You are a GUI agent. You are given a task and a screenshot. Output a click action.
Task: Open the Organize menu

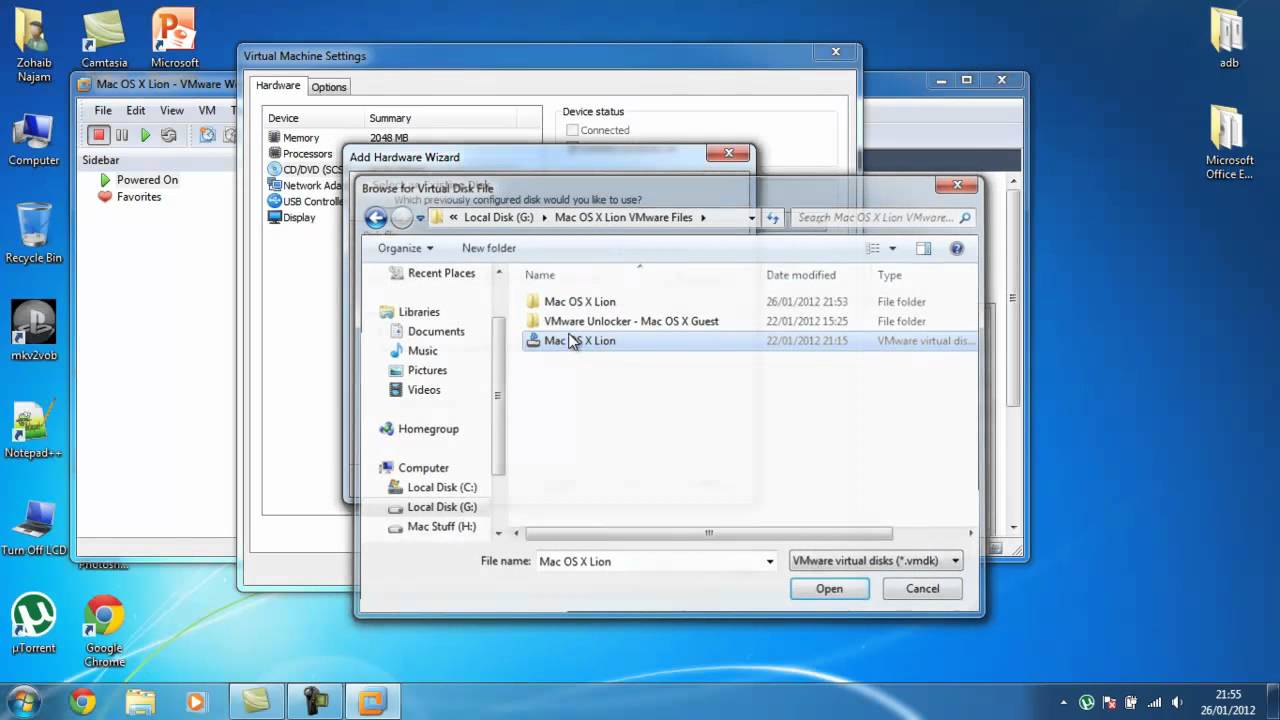pyautogui.click(x=405, y=248)
